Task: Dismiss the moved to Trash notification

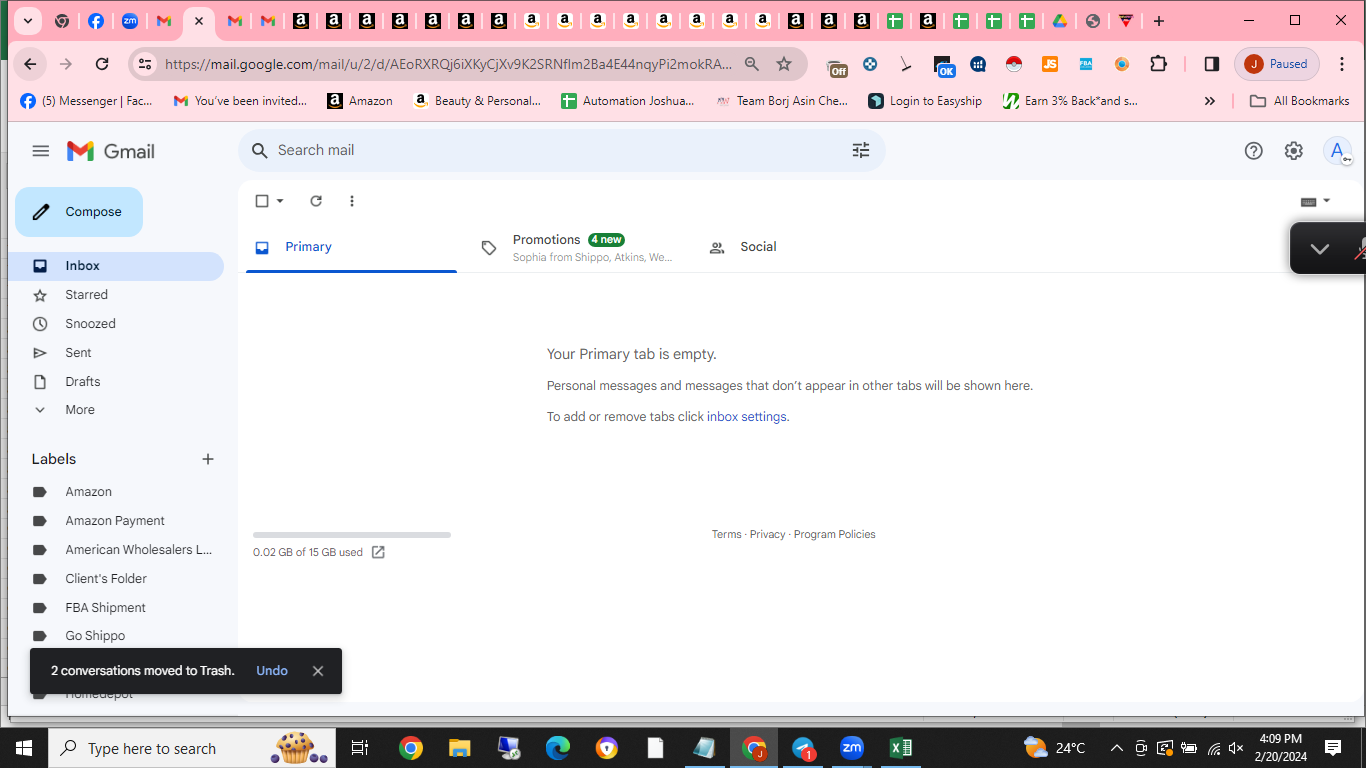Action: click(x=318, y=671)
